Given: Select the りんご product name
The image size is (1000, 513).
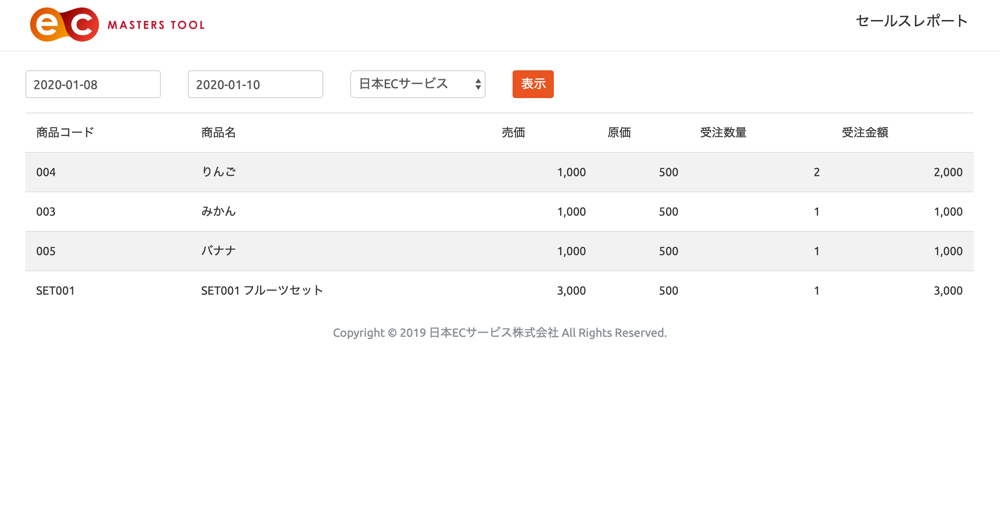Looking at the screenshot, I should [219, 172].
